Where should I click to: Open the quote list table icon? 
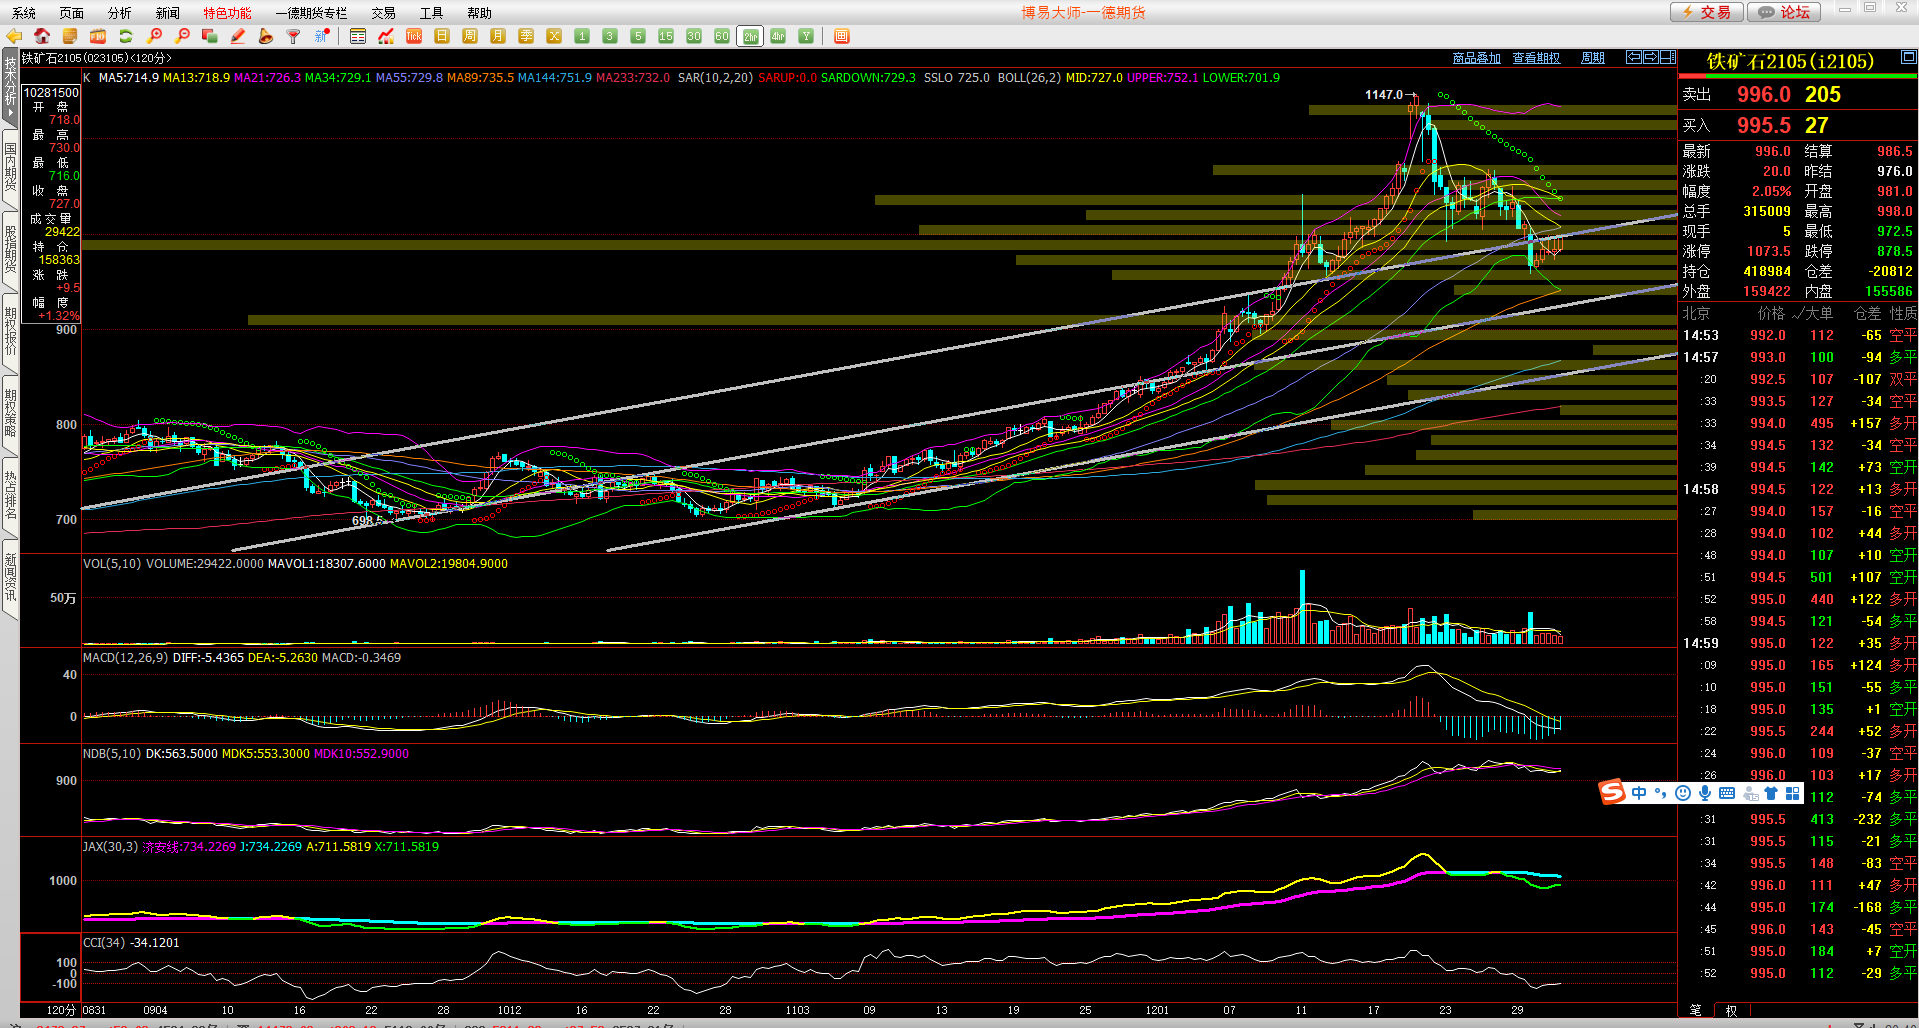click(x=358, y=36)
